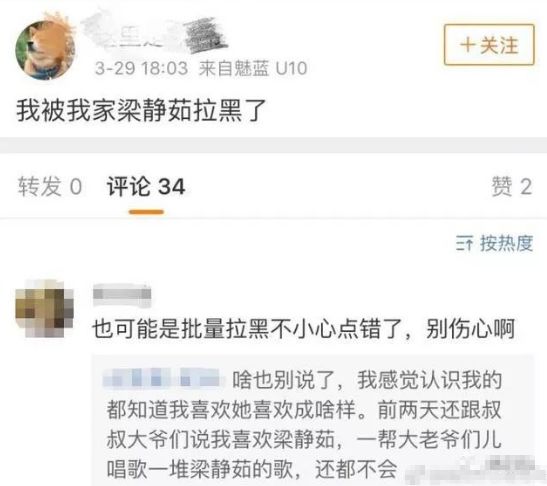The width and height of the screenshot is (547, 486).
Task: Open the 按热度 sort dropdown
Action: (x=494, y=243)
